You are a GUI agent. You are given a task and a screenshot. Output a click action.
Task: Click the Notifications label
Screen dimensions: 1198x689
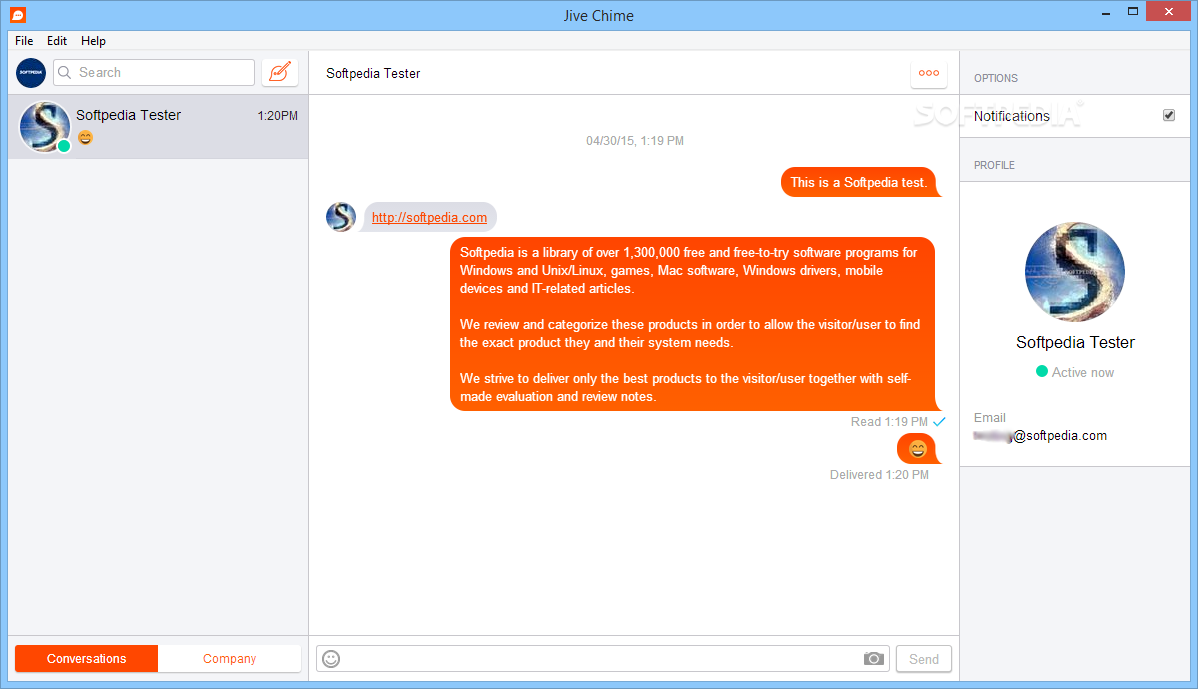click(1012, 116)
